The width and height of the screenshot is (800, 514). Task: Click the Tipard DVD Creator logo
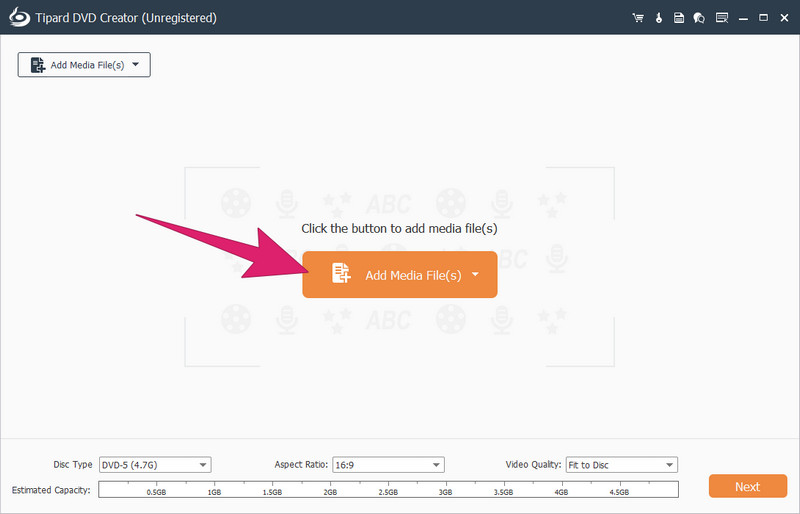coord(19,17)
